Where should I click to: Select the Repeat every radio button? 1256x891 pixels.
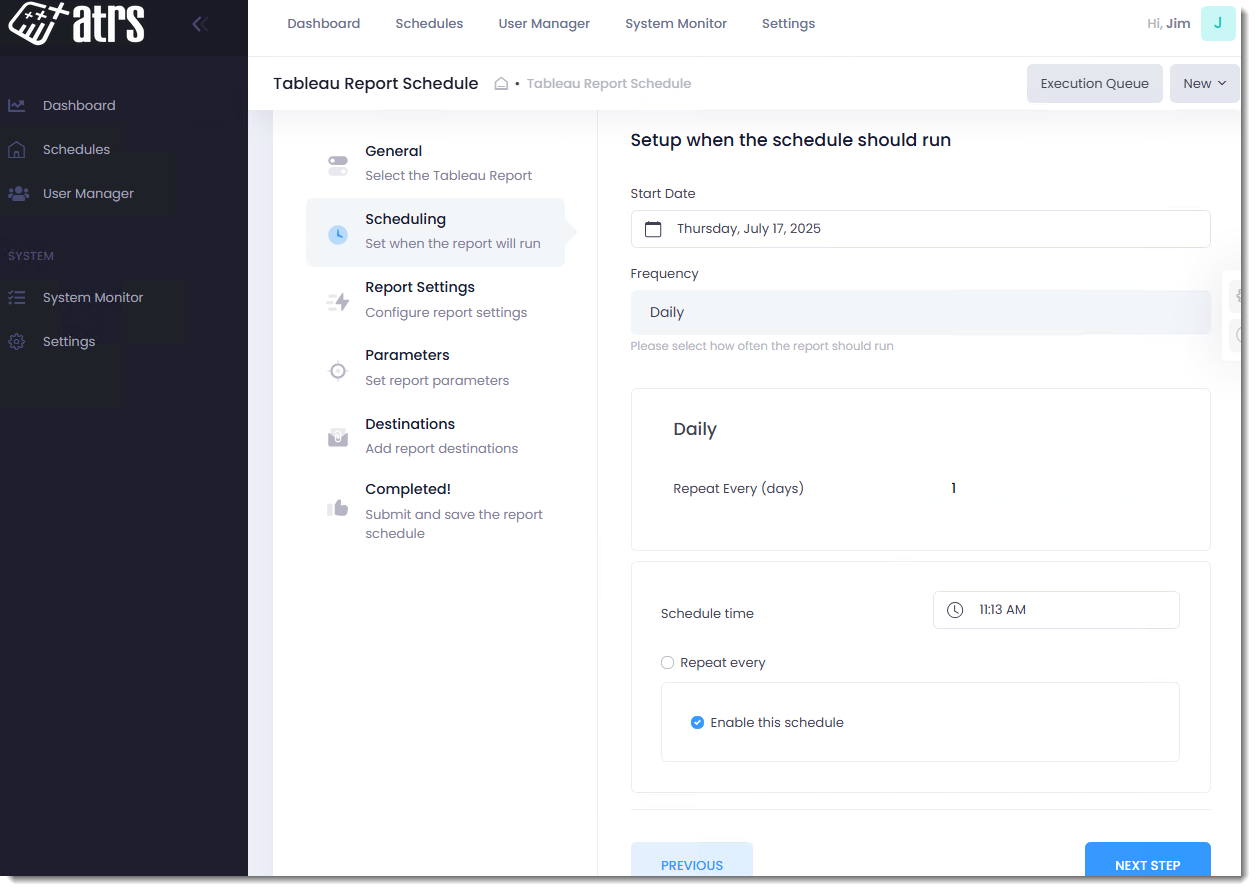(668, 663)
